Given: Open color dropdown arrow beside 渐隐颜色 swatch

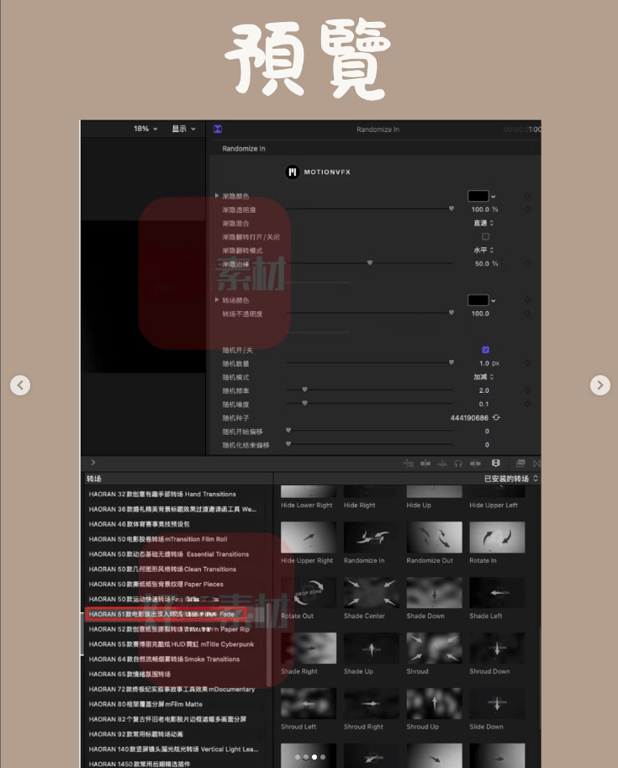Looking at the screenshot, I should tap(494, 196).
